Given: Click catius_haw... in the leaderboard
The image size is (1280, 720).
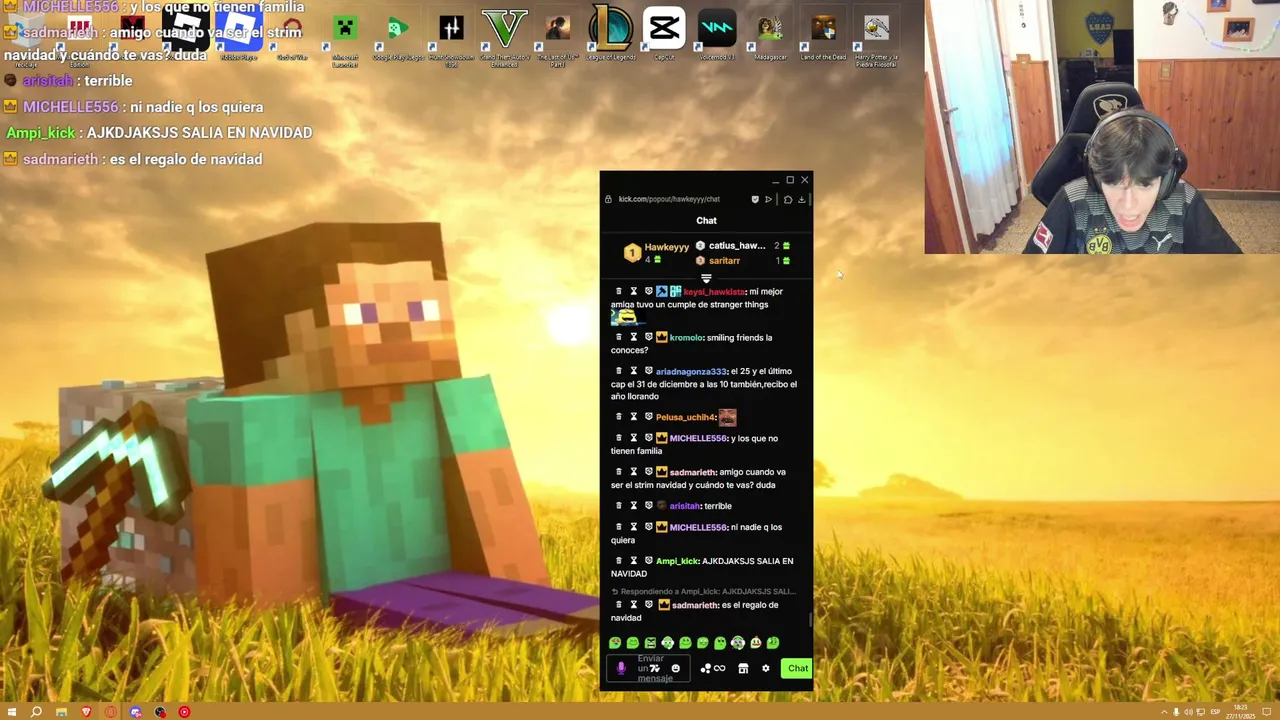Looking at the screenshot, I should pos(737,246).
